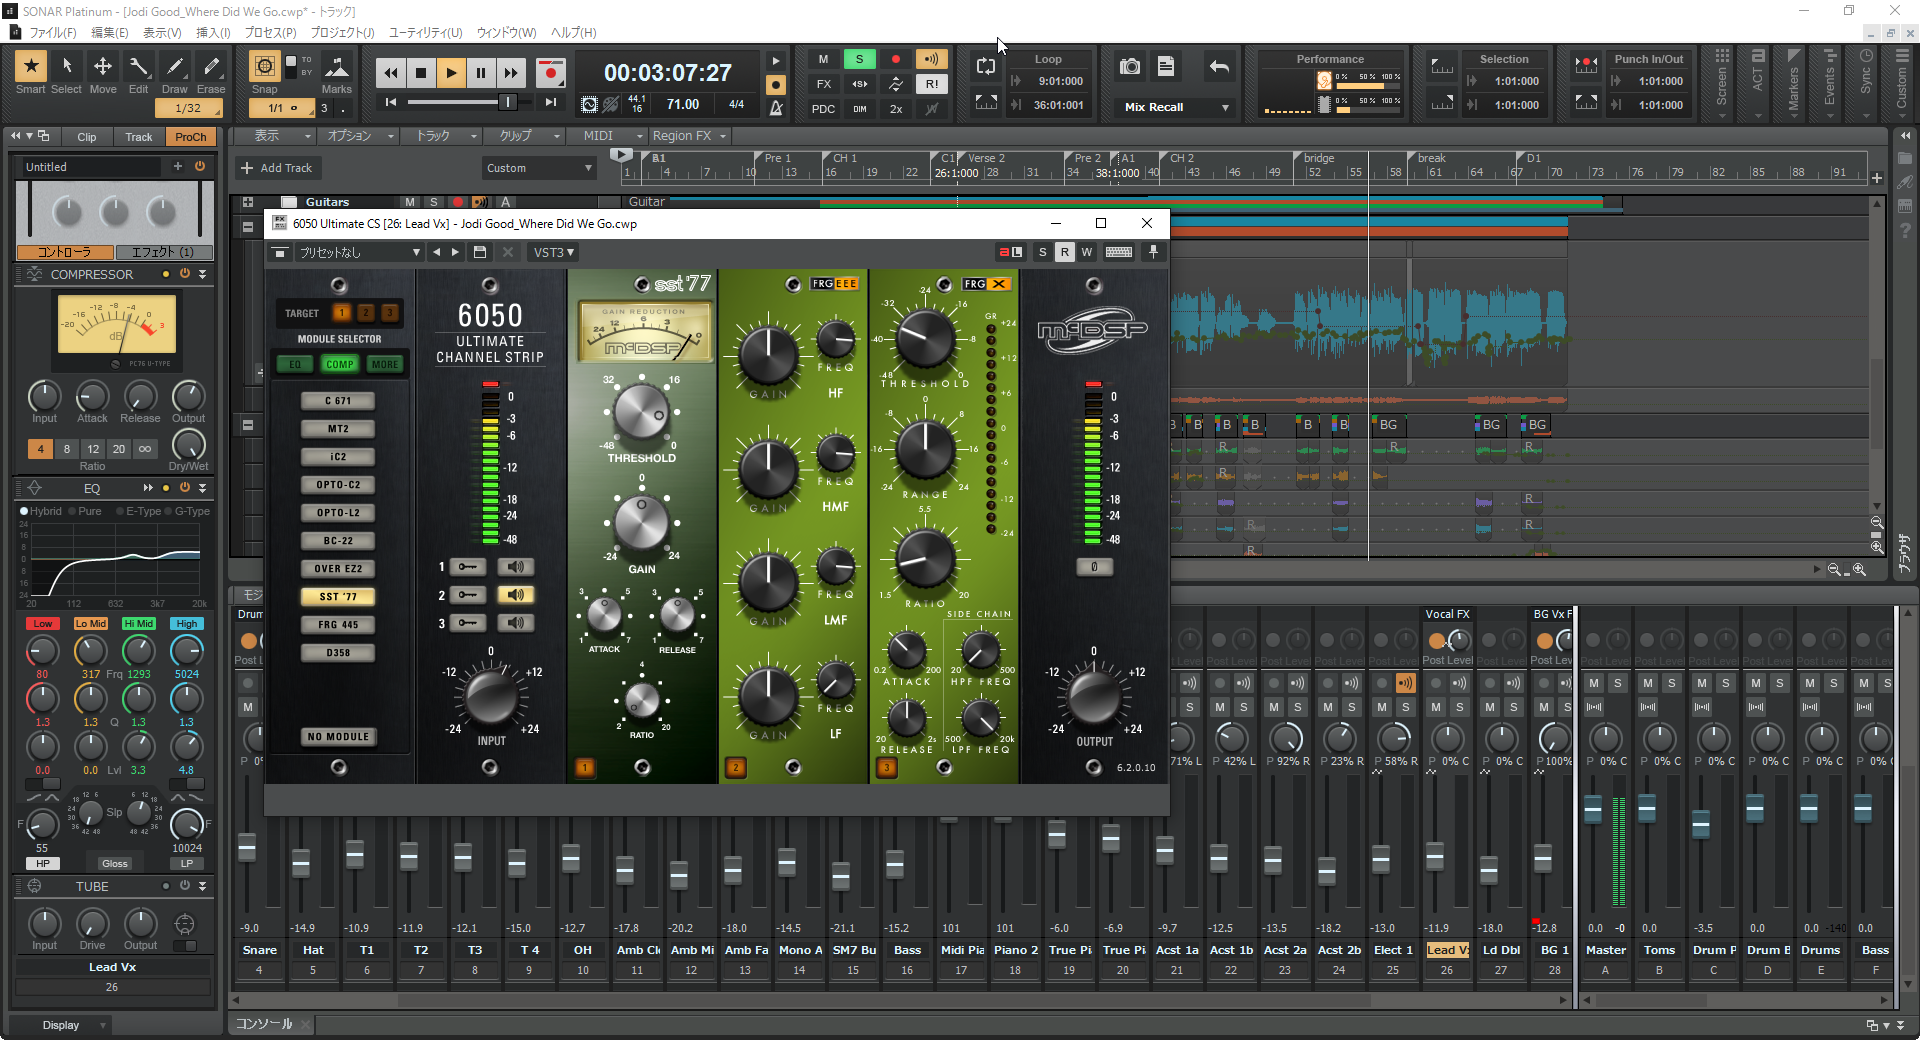The image size is (1920, 1040).
Task: Click the Add Track button
Action: (277, 168)
